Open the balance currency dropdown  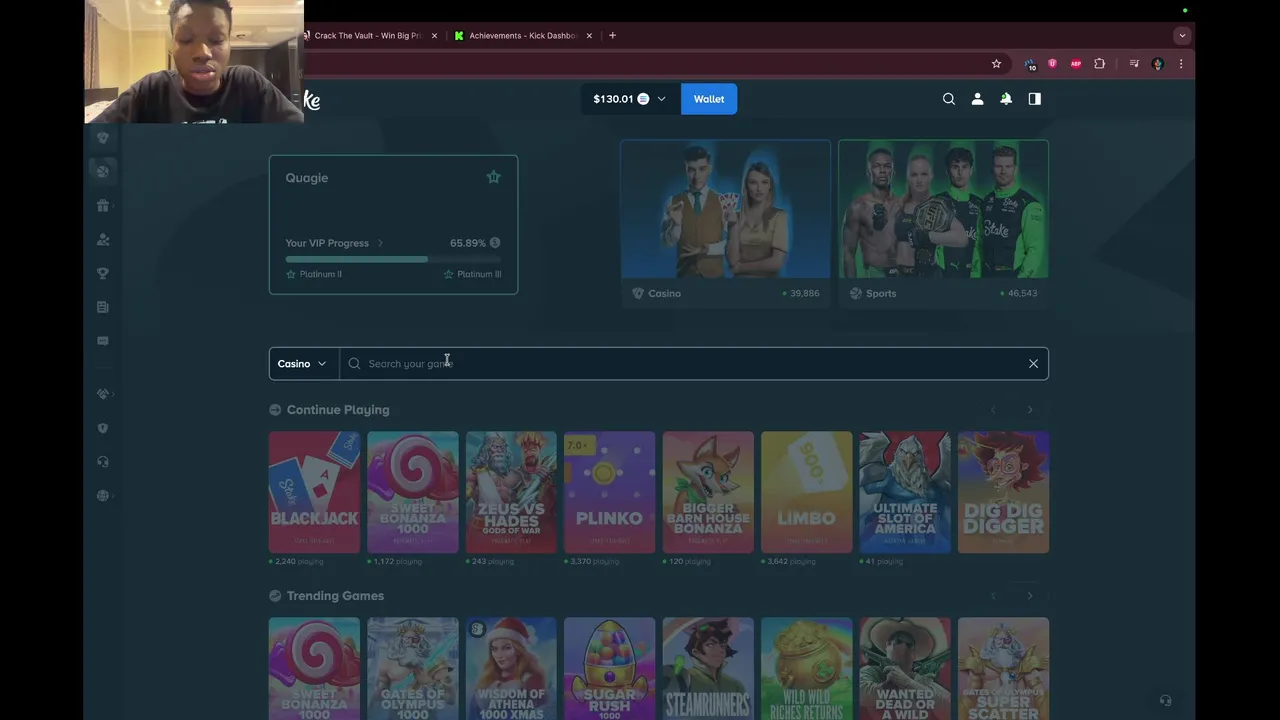[630, 99]
